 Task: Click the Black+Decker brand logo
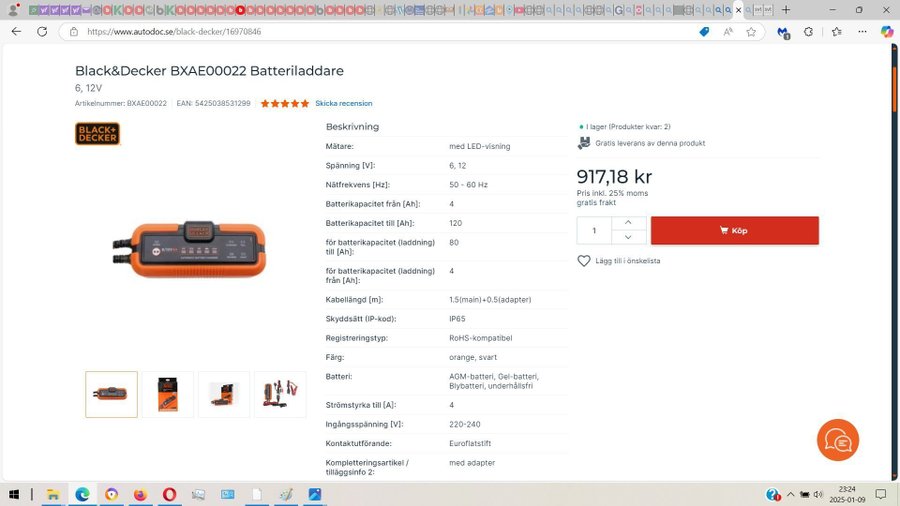(97, 133)
